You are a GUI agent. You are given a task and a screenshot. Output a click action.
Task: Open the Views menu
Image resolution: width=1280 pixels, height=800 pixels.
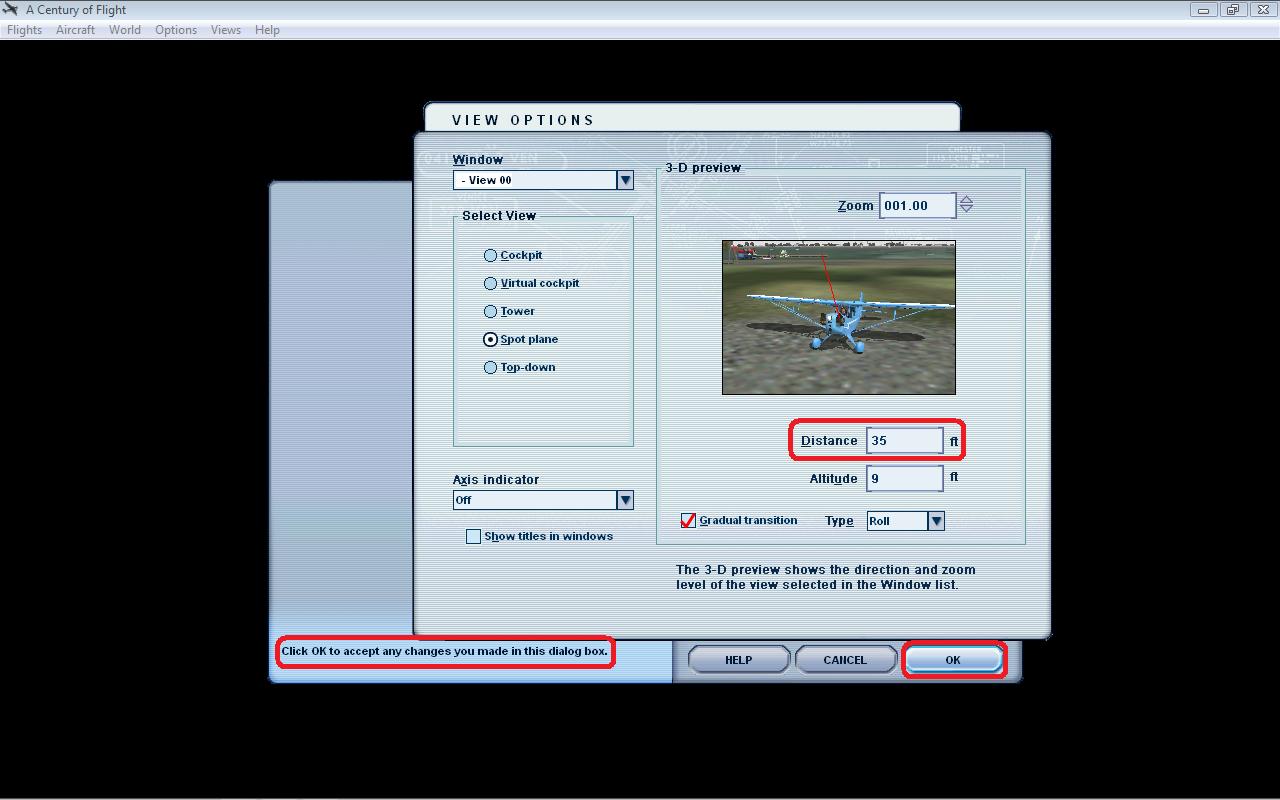click(x=226, y=30)
